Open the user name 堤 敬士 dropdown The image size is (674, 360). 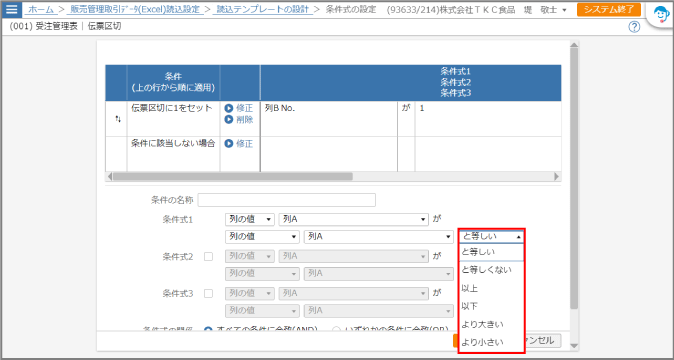click(545, 9)
